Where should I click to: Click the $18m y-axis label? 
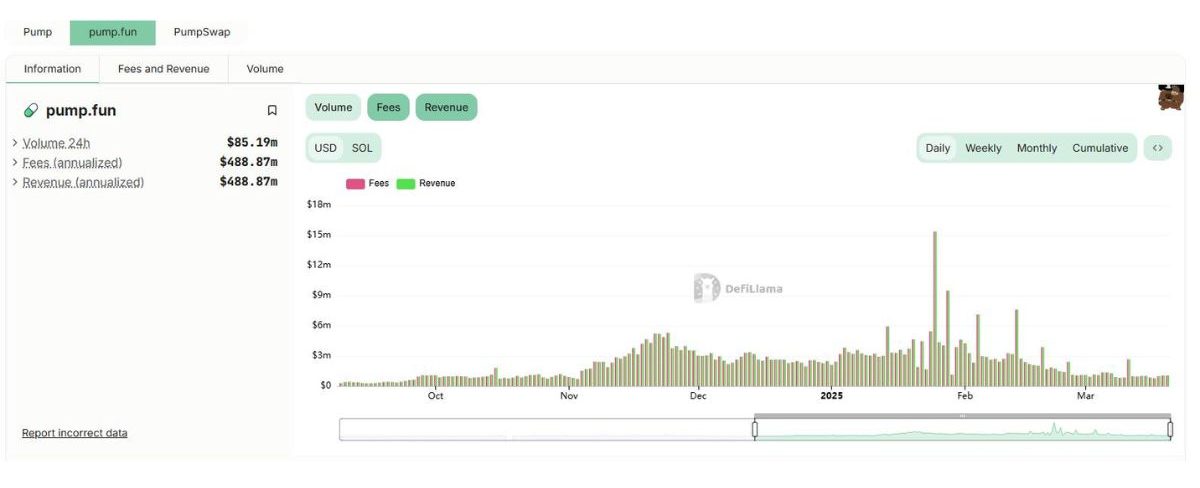pos(319,205)
